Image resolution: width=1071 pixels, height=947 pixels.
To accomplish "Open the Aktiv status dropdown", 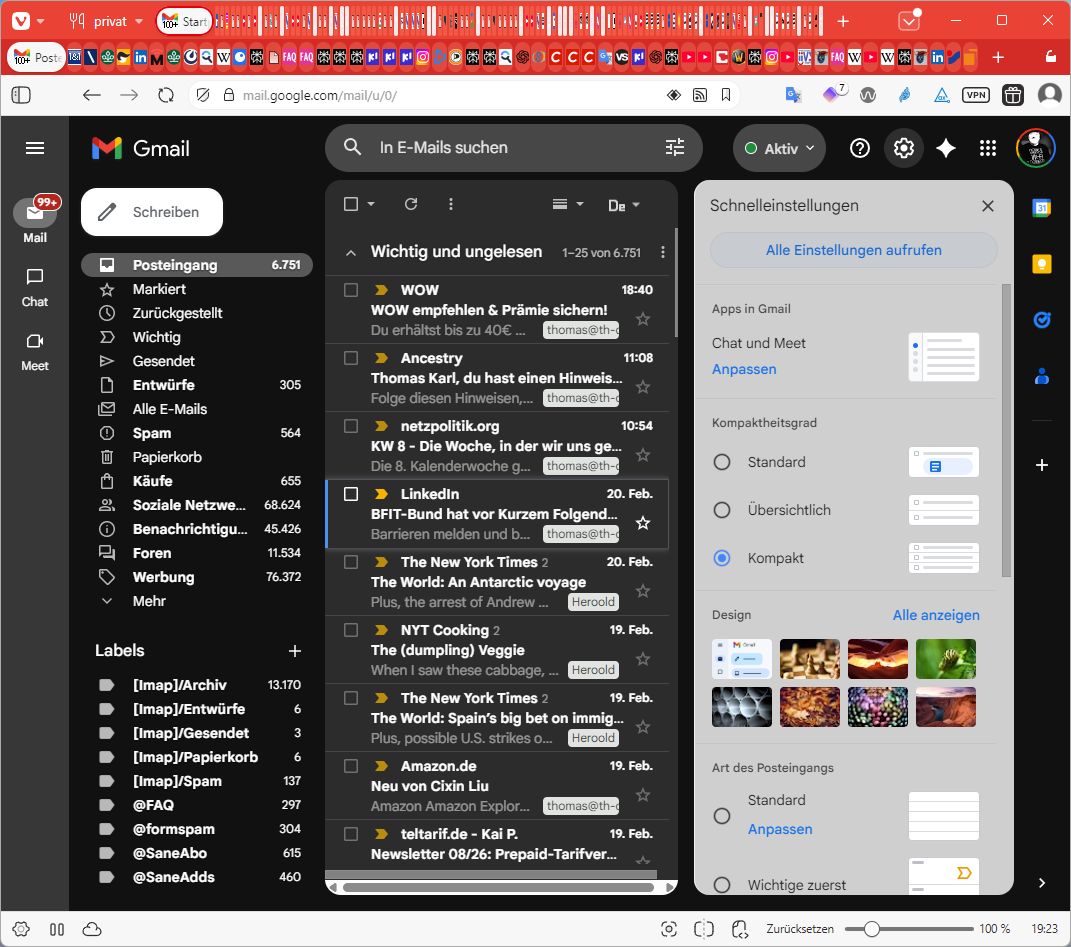I will tap(780, 148).
